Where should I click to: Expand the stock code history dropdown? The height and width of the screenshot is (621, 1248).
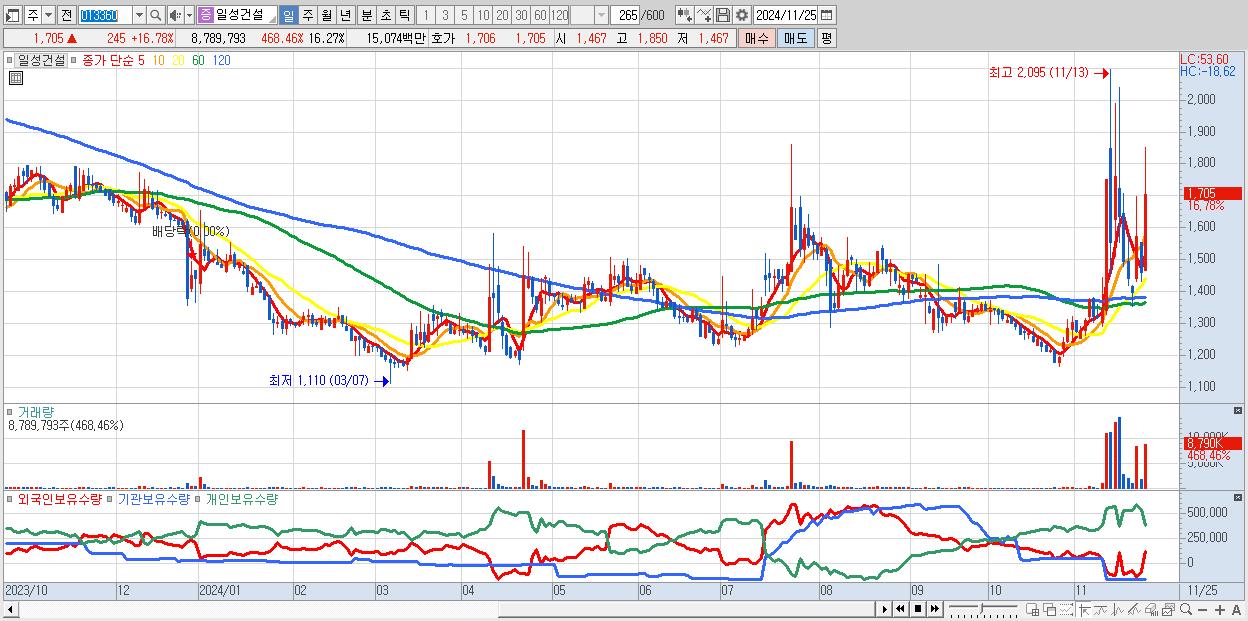[x=139, y=16]
